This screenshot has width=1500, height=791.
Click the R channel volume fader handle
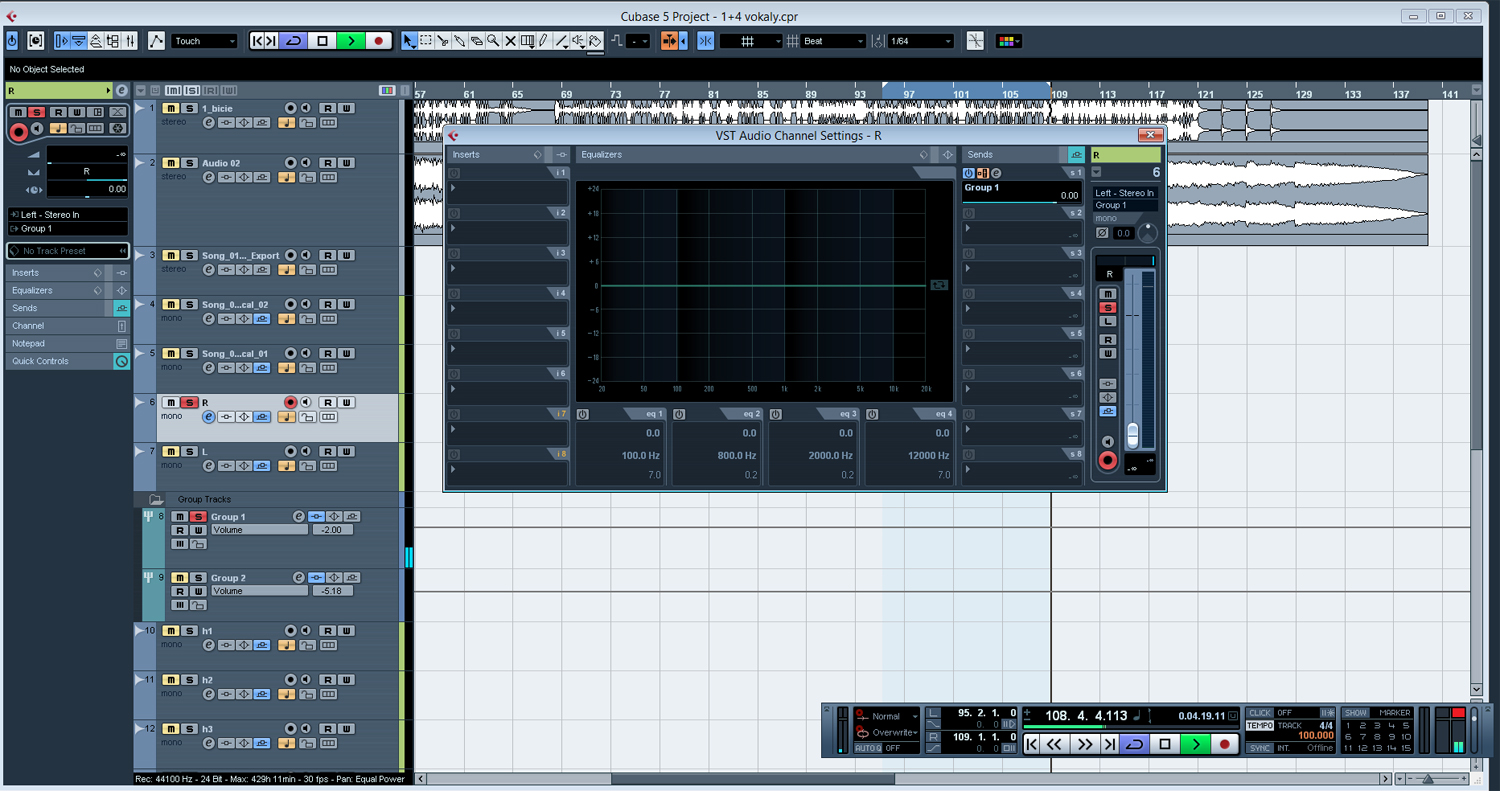[1132, 436]
